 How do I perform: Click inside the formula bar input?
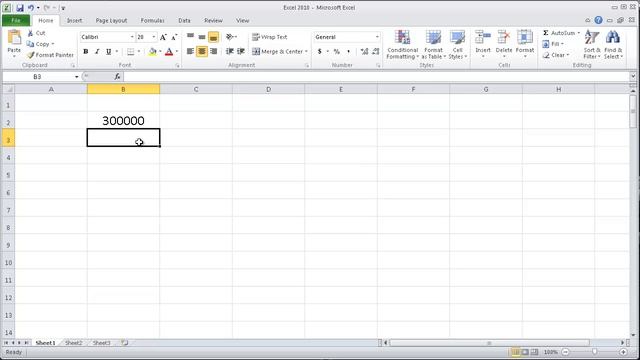click(377, 76)
